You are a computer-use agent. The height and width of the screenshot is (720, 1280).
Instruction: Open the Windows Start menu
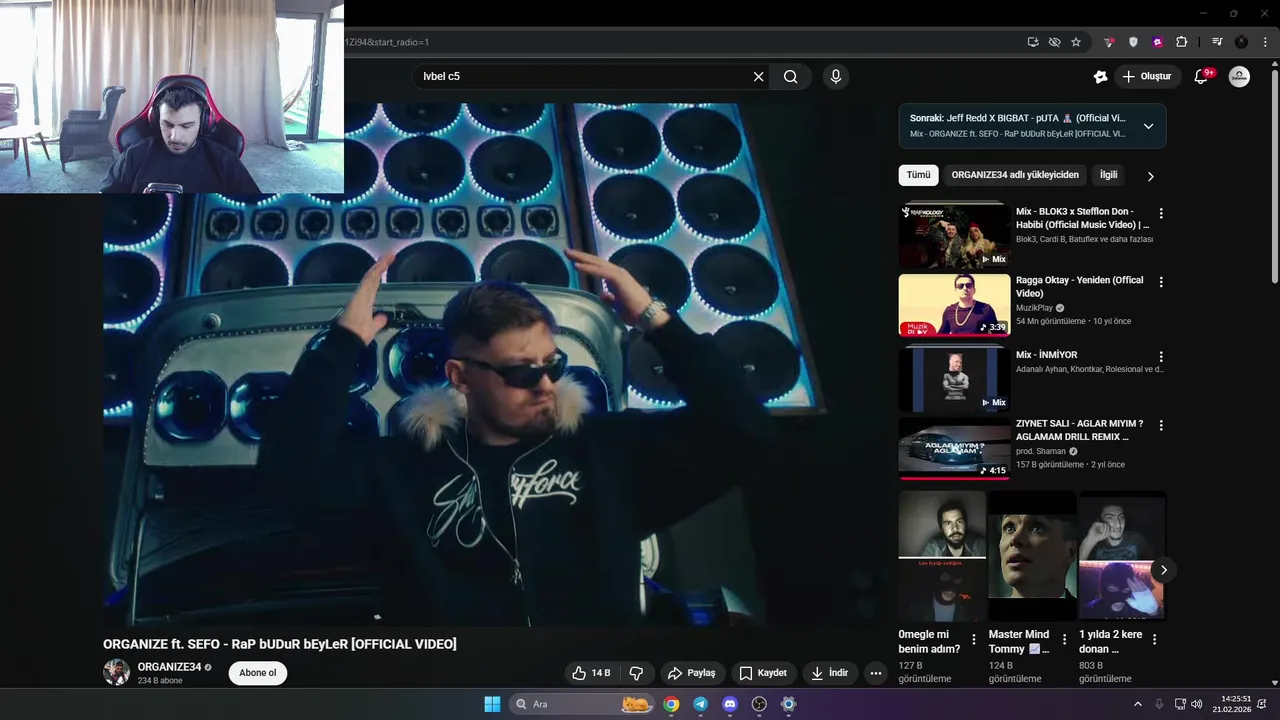pos(492,704)
